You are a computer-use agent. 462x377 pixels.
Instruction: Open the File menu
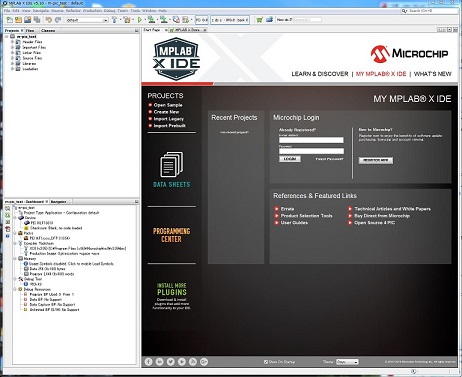(7, 11)
